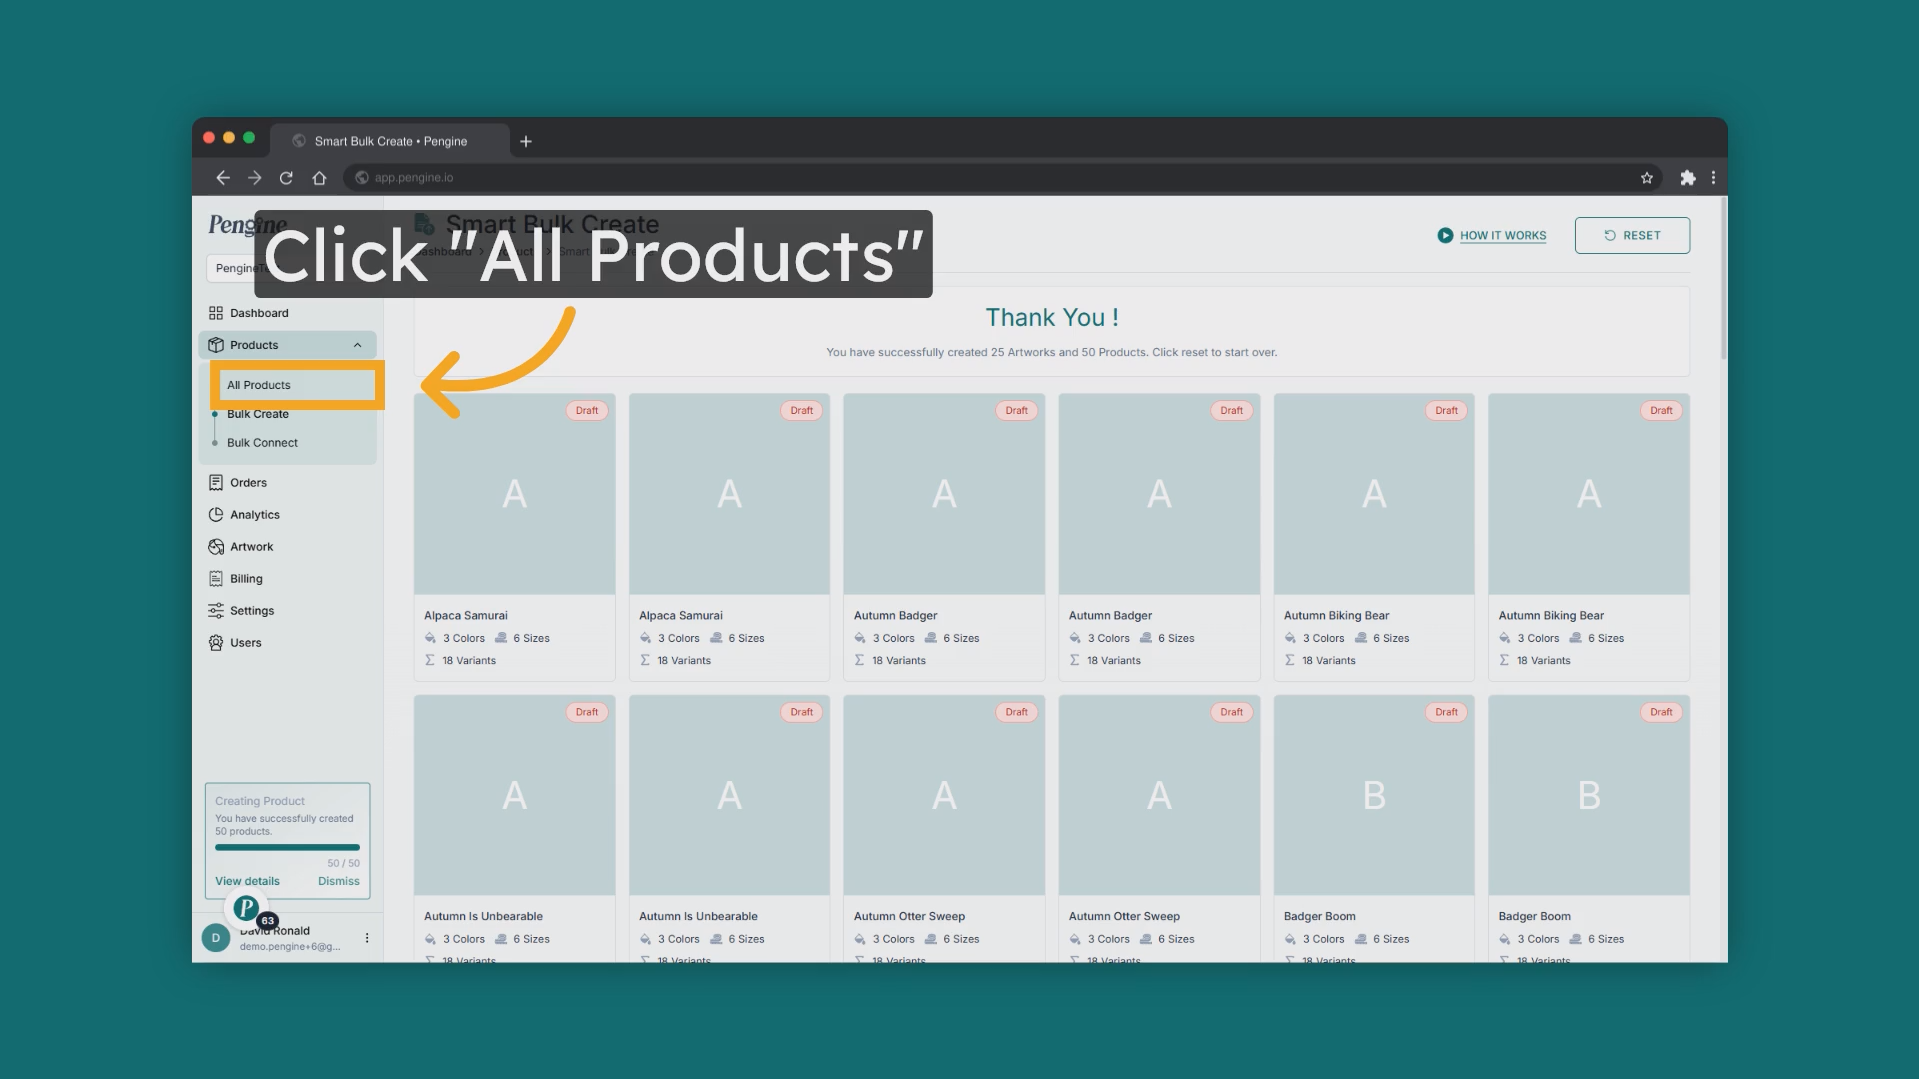The width and height of the screenshot is (1919, 1079).
Task: Click the RESET button
Action: pos(1632,235)
